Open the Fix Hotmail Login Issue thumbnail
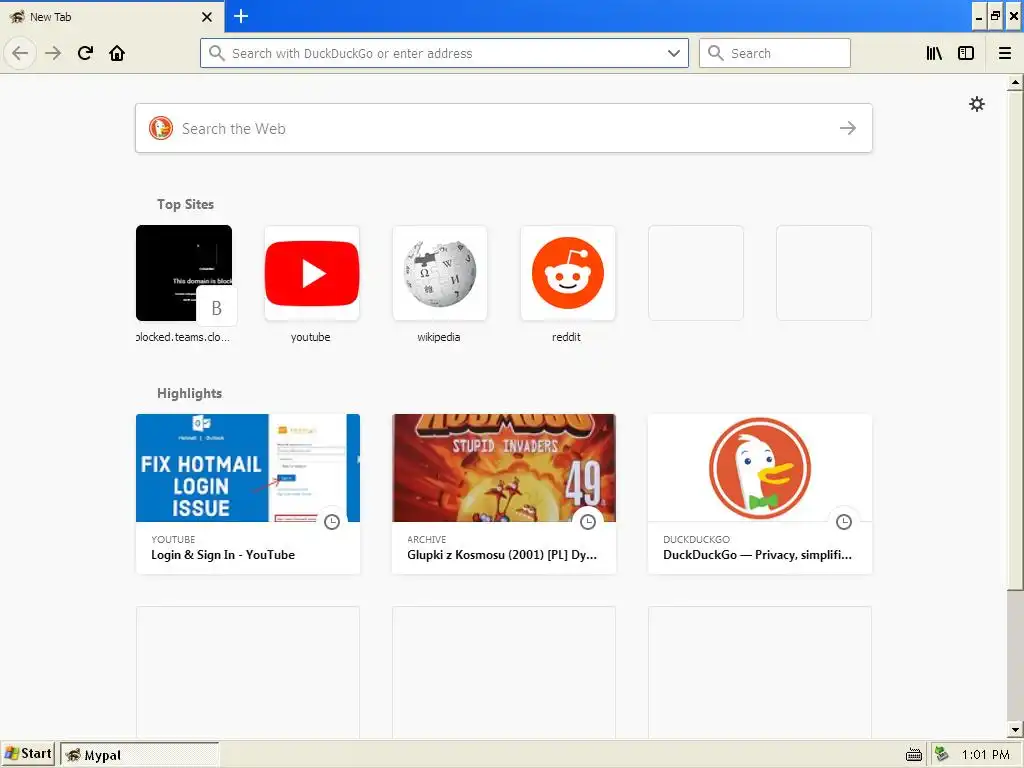This screenshot has width=1024, height=768. pos(248,468)
